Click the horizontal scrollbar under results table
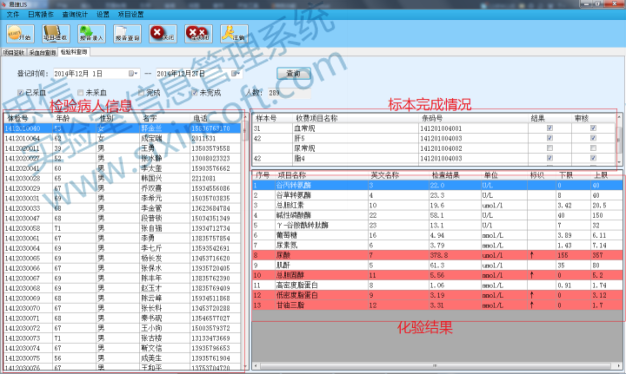This screenshot has height=375, width=627. point(435,366)
